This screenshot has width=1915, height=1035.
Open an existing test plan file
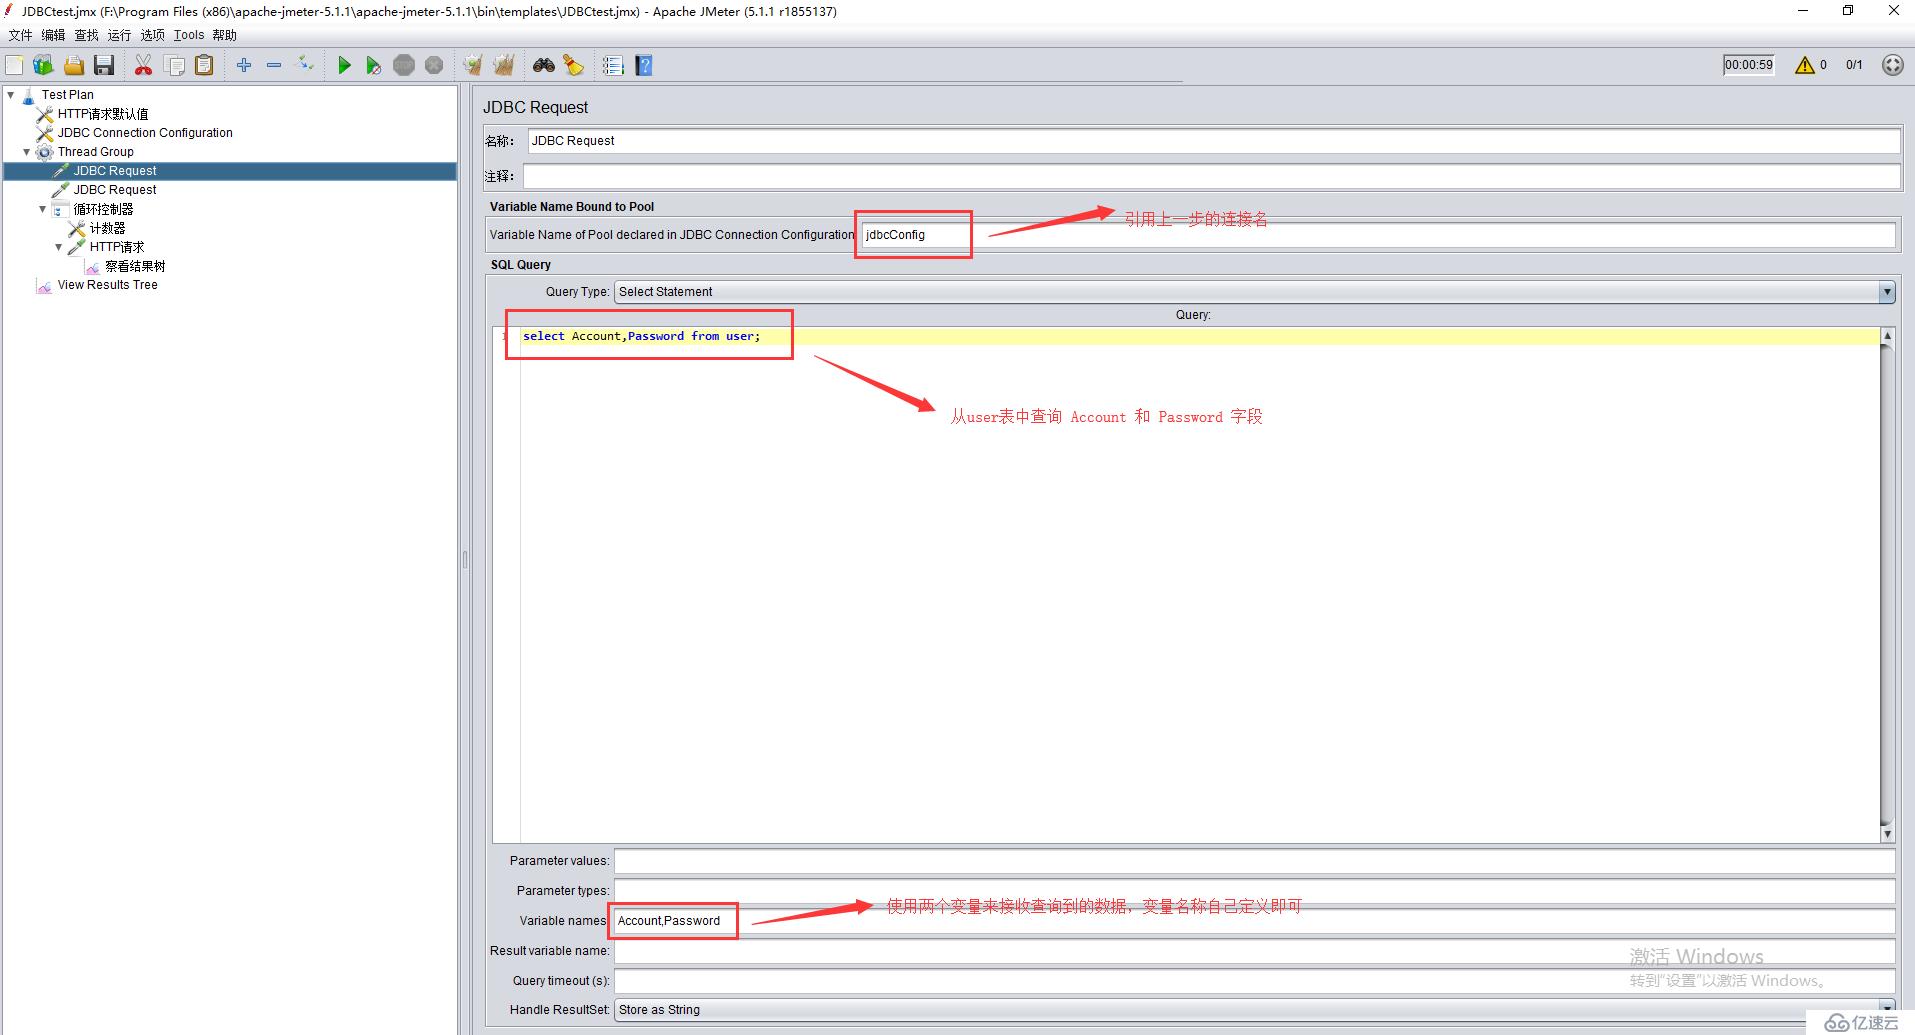(74, 65)
